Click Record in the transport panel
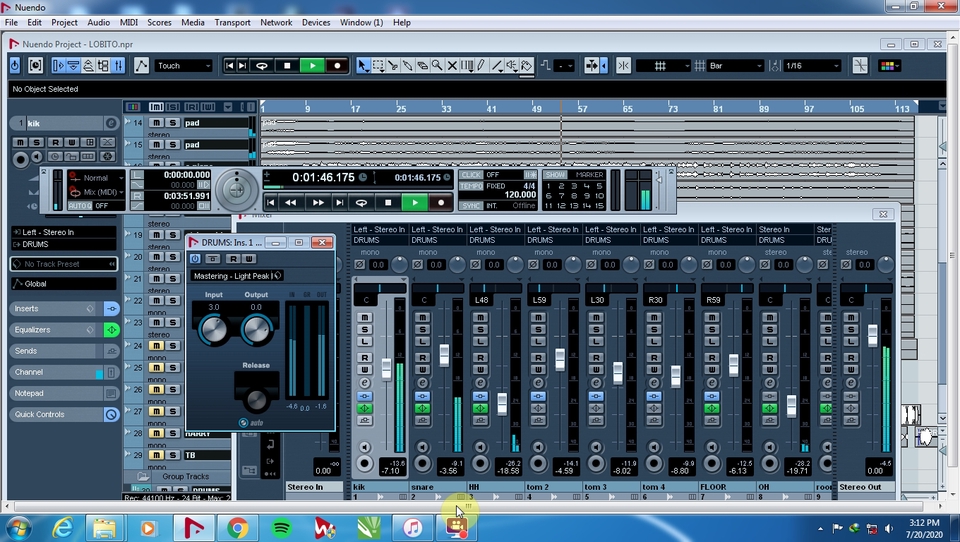Image resolution: width=960 pixels, height=542 pixels. pos(441,202)
